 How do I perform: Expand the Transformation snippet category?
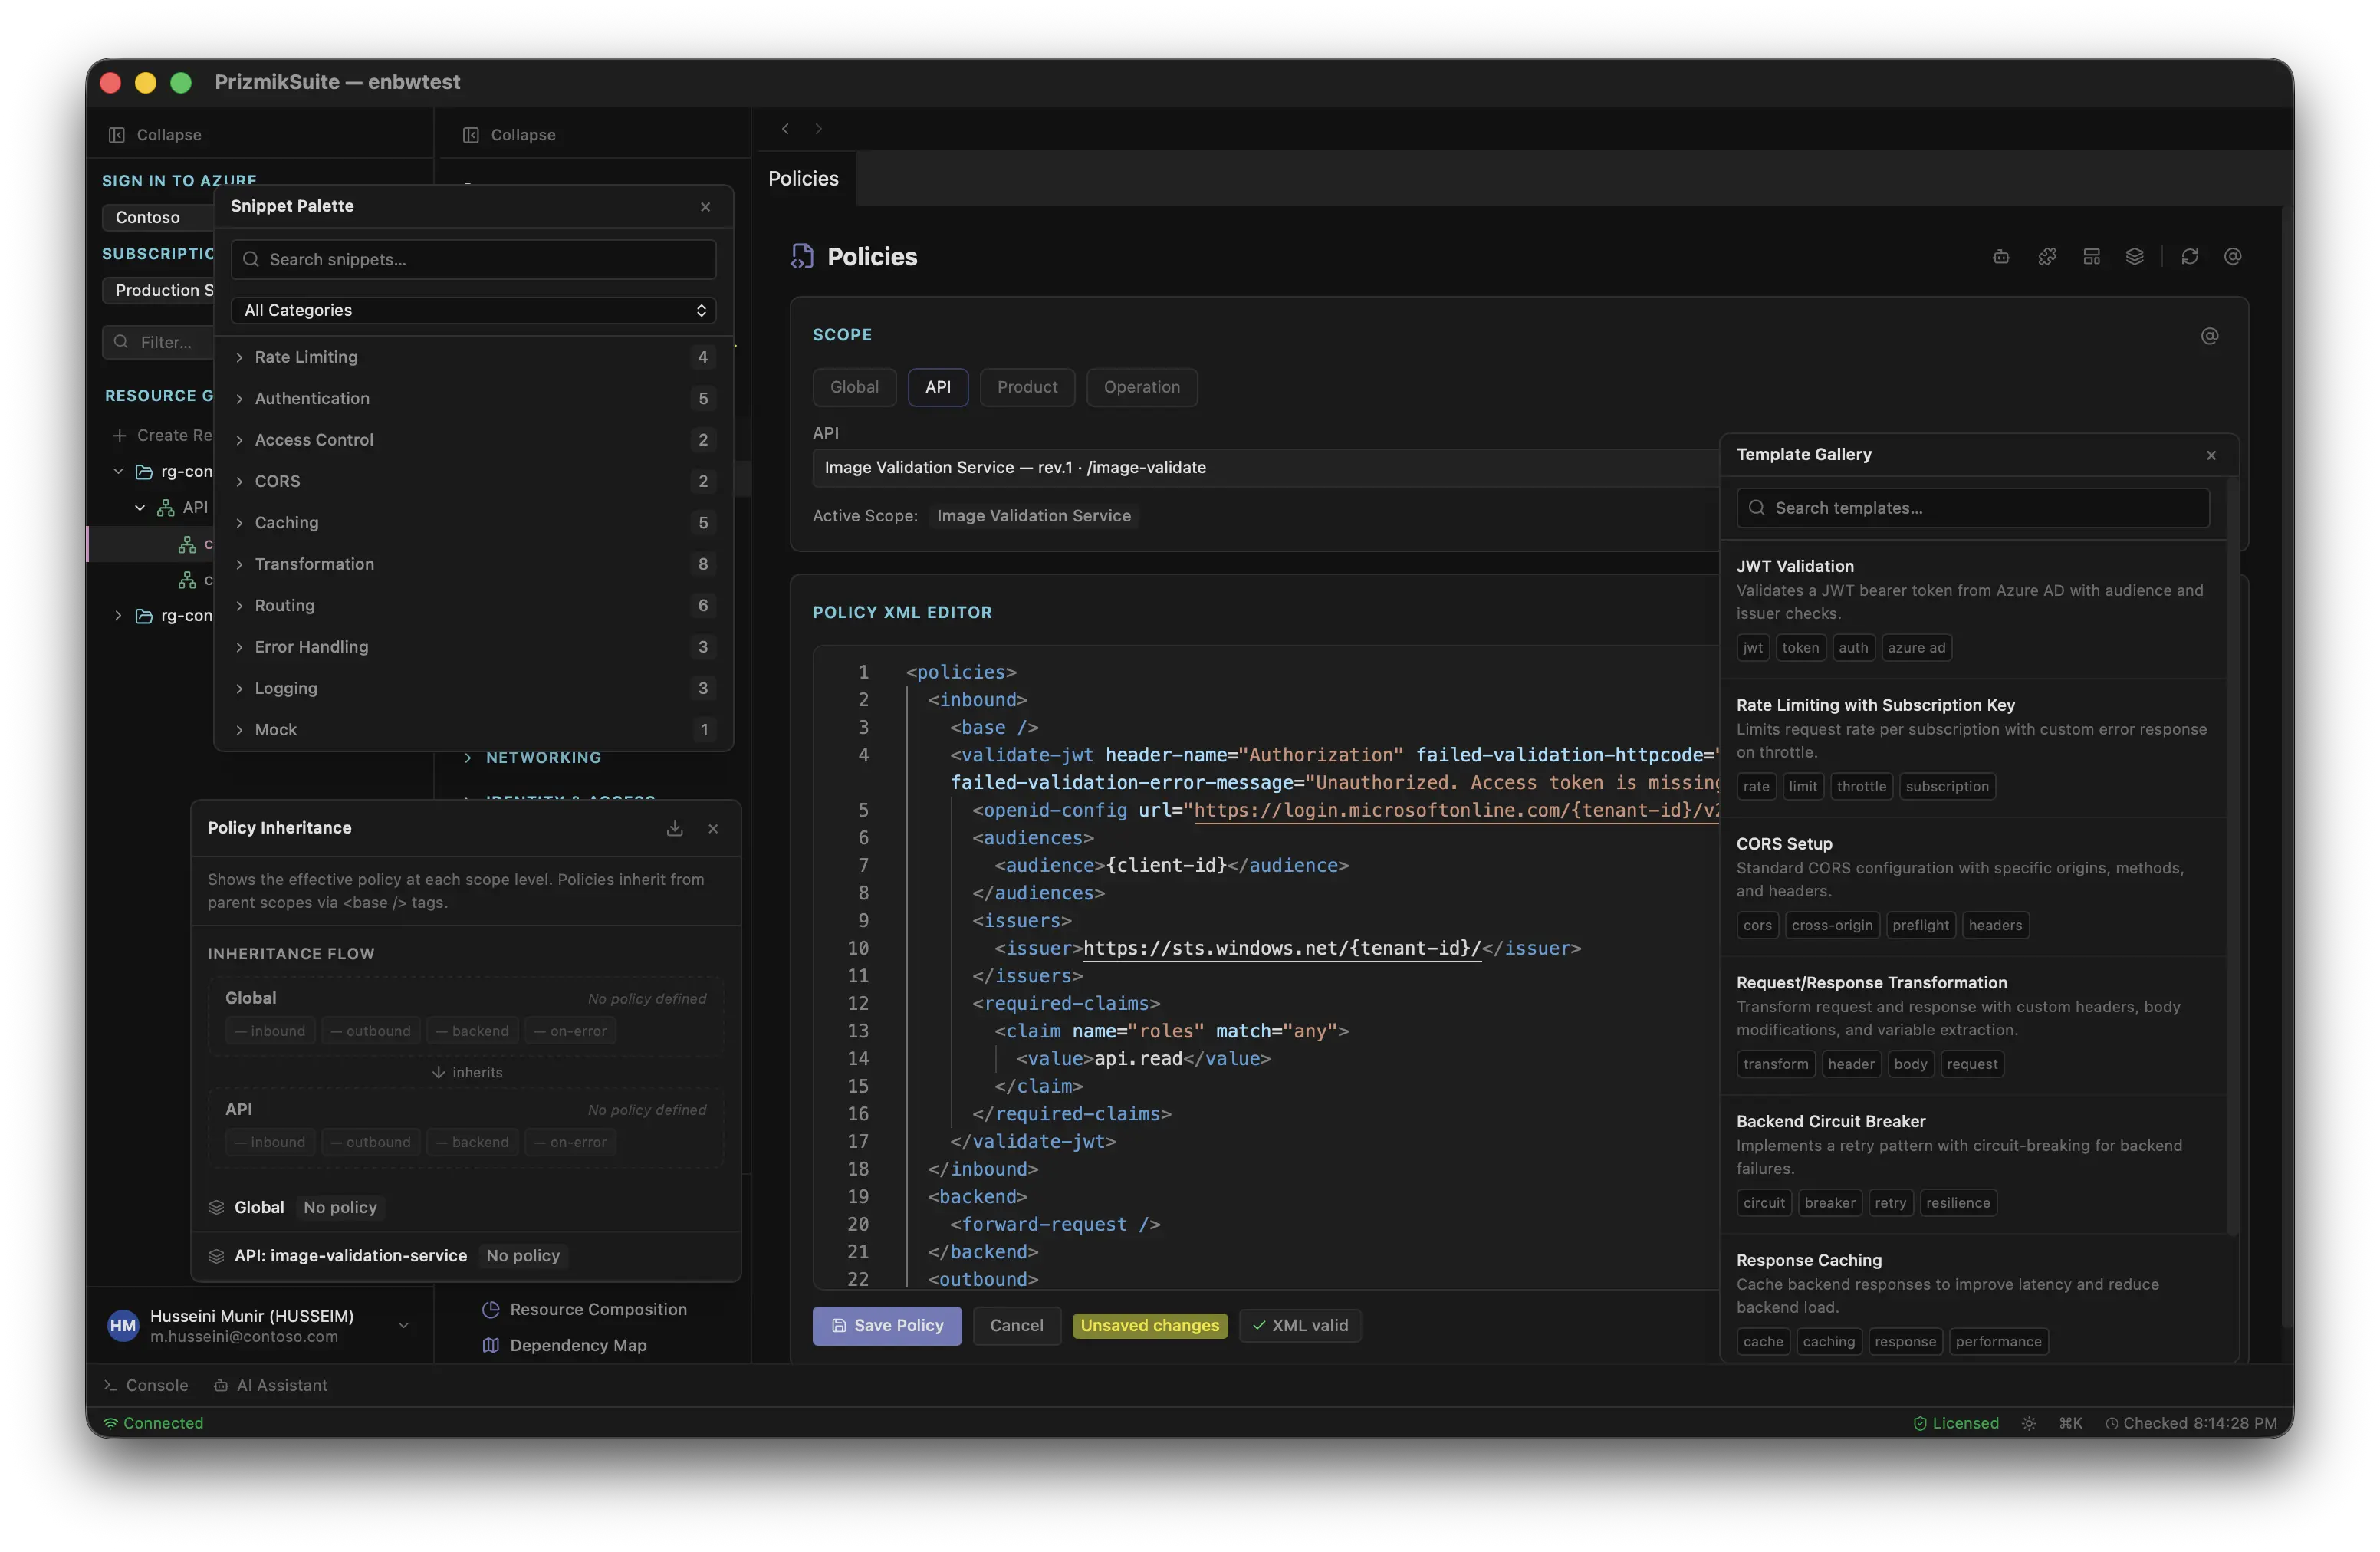coord(474,564)
